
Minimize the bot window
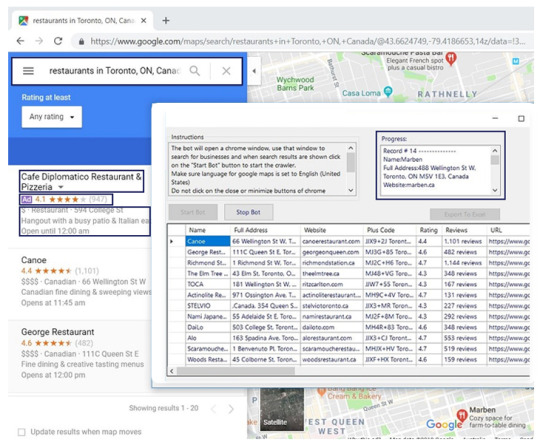(x=495, y=118)
